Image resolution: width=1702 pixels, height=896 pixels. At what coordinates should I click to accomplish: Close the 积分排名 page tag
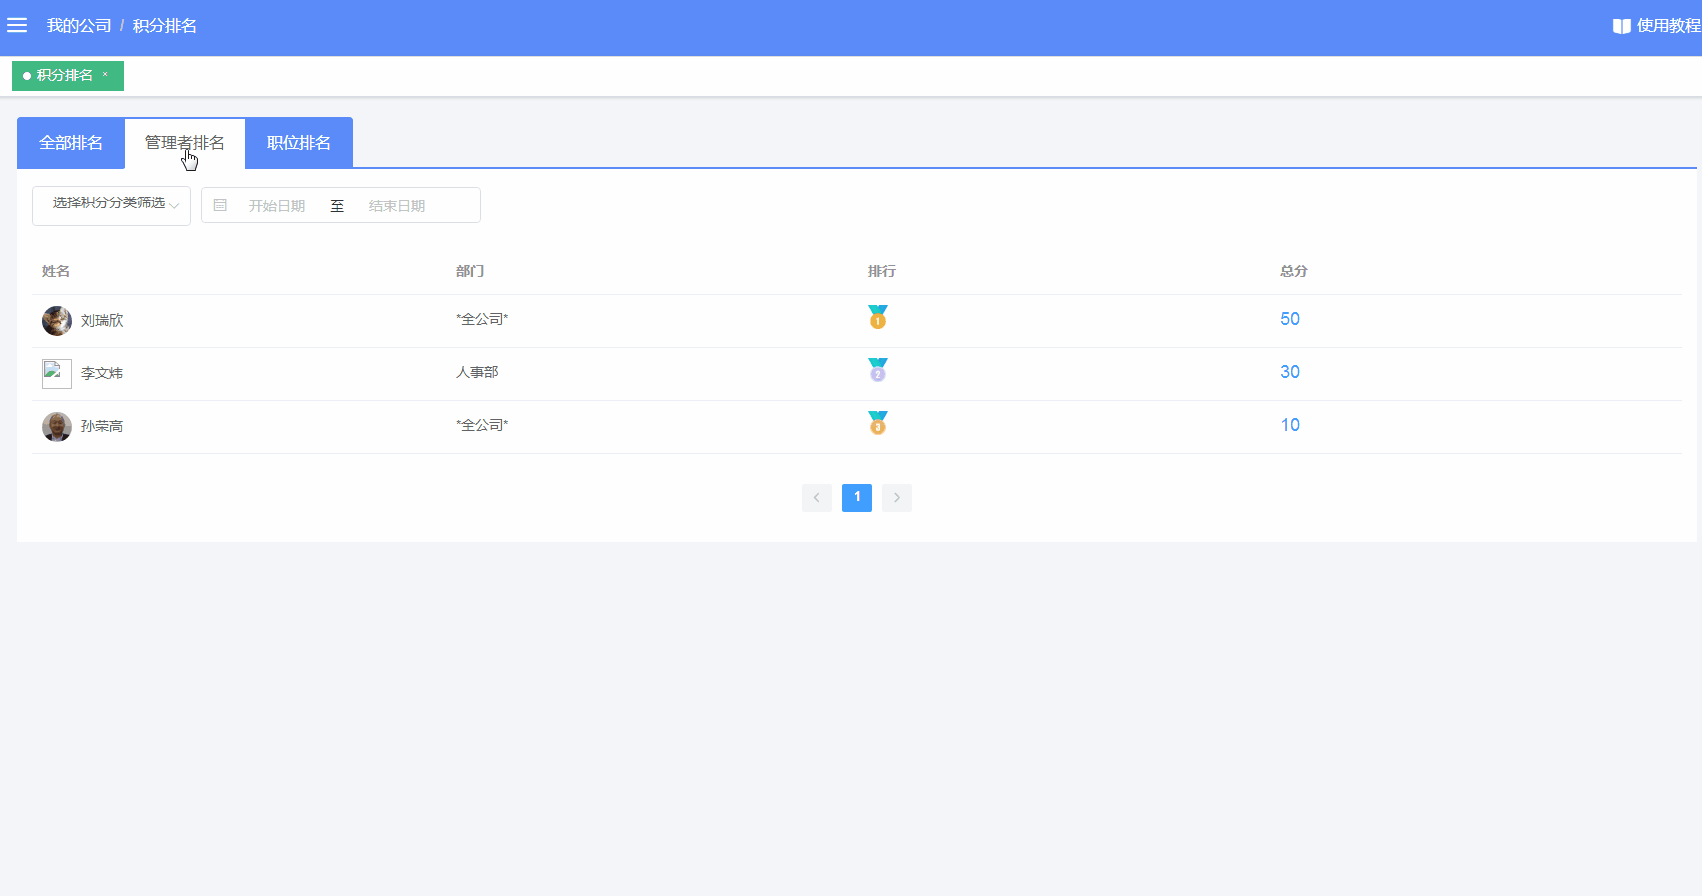[x=105, y=75]
